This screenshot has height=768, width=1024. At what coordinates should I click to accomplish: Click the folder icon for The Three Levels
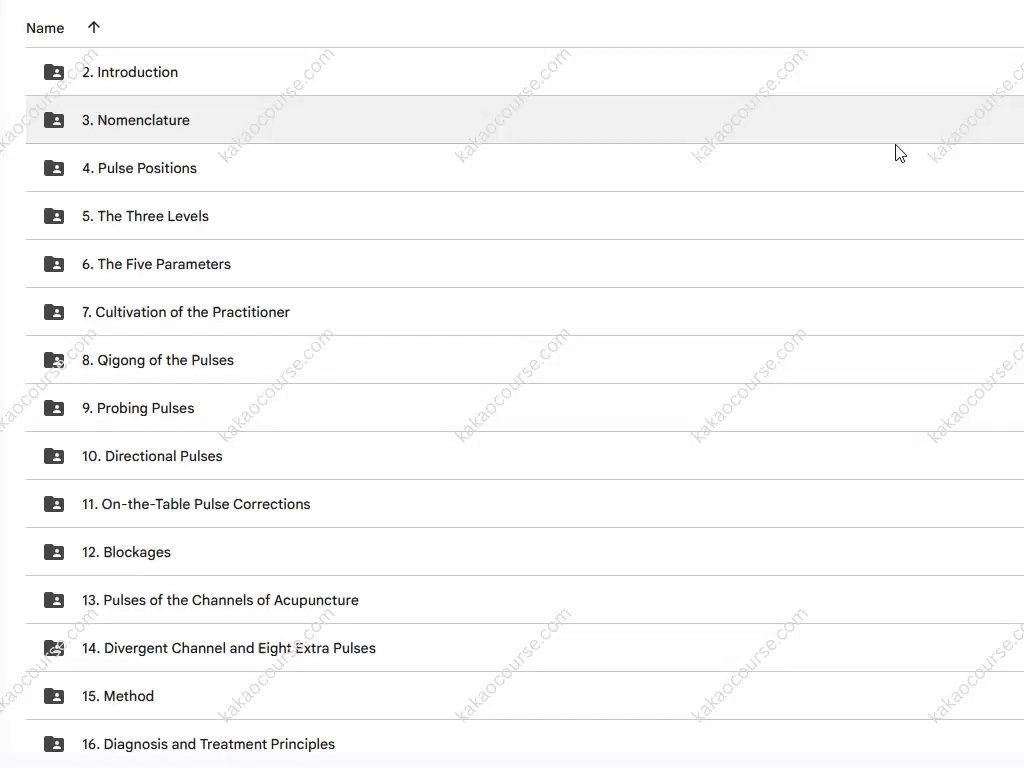click(54, 216)
